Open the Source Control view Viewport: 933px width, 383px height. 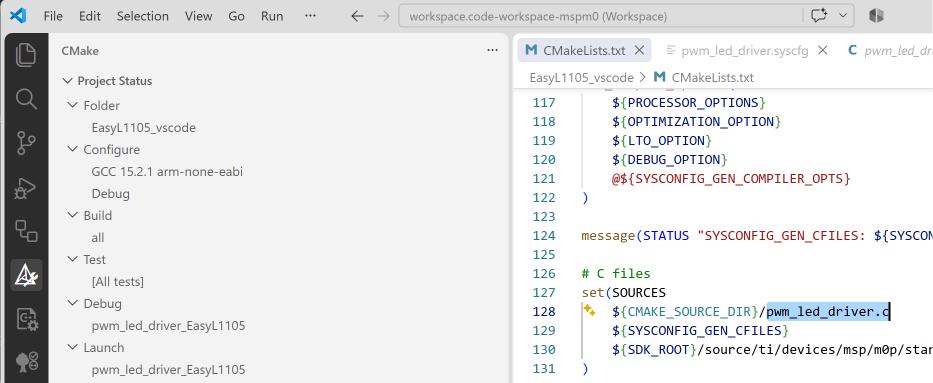tap(26, 143)
